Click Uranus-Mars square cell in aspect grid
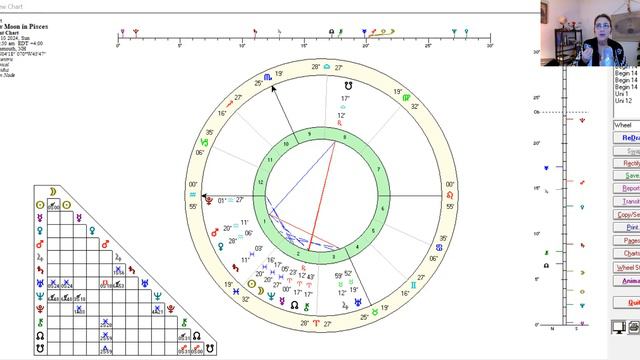Image resolution: width=640 pixels, height=360 pixels. (x=105, y=283)
